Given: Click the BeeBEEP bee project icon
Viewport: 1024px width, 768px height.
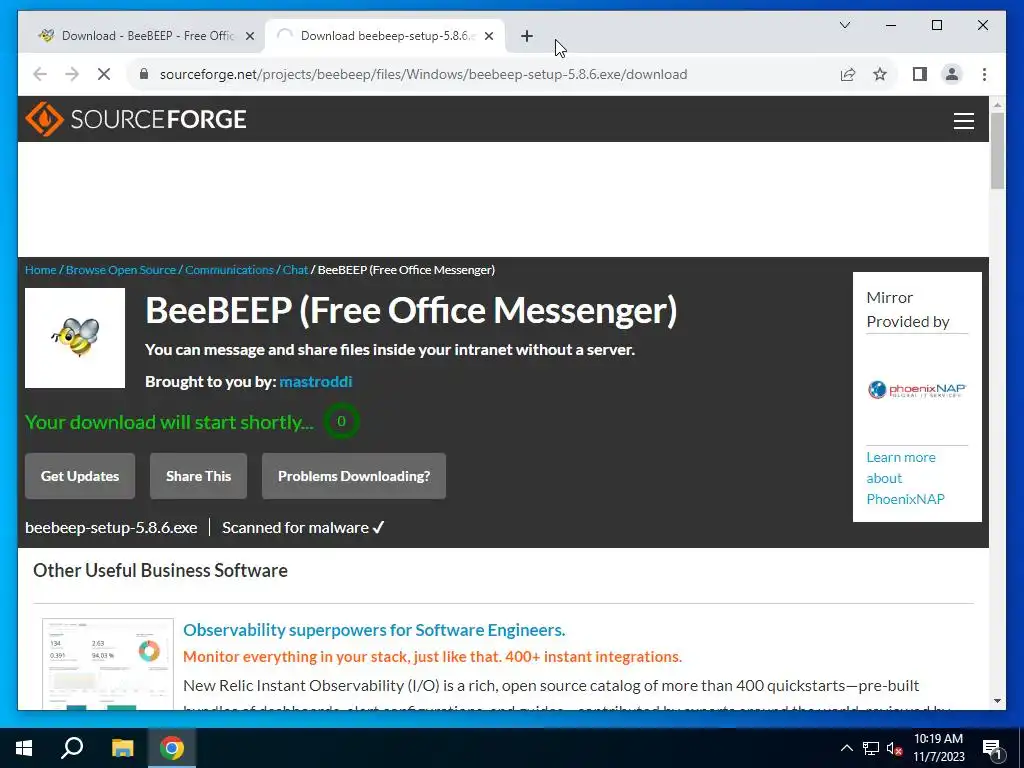Looking at the screenshot, I should point(75,338).
